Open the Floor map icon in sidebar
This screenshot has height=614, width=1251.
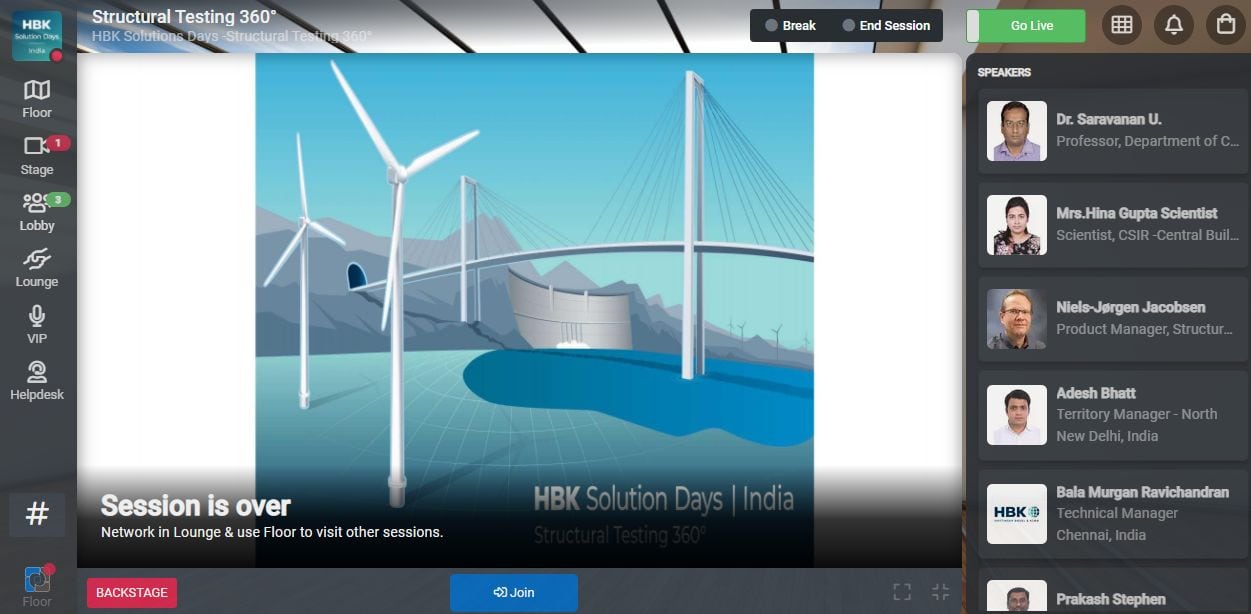pos(37,91)
